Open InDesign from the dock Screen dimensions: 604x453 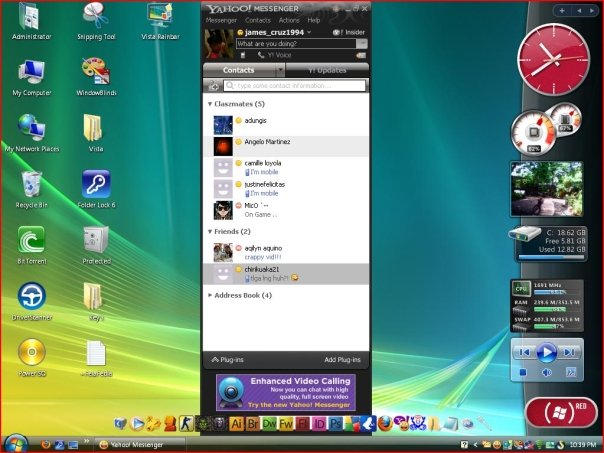(x=319, y=424)
